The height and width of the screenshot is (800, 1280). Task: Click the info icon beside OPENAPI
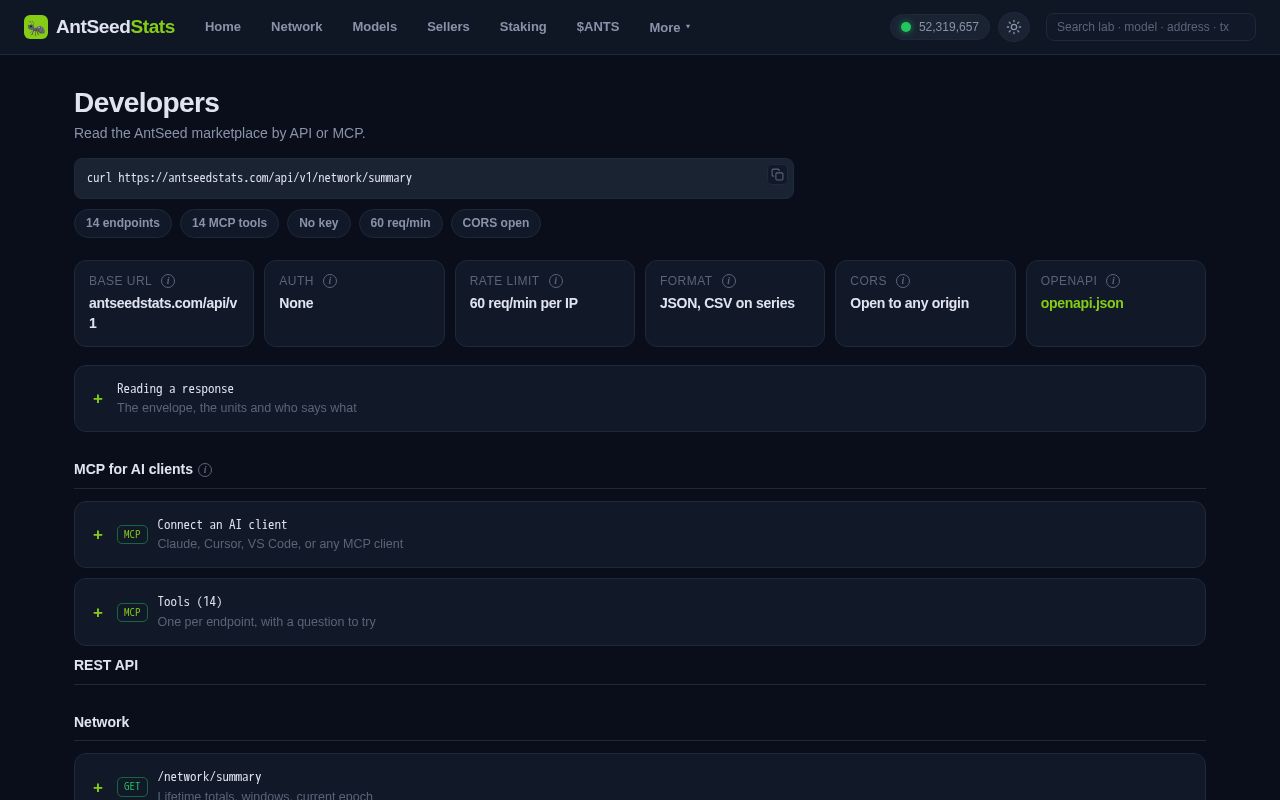coord(1113,281)
